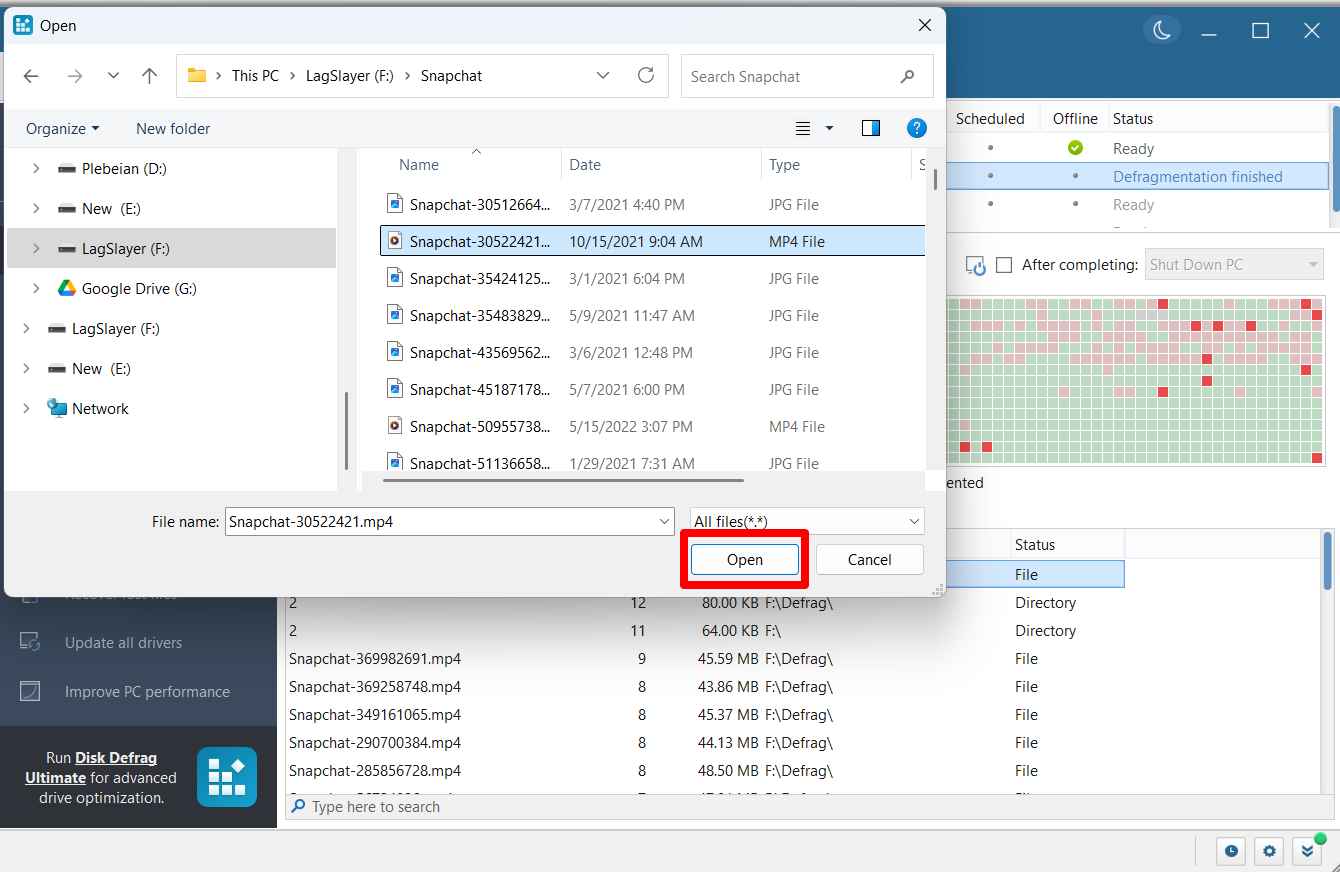Viewport: 1340px width, 872px height.
Task: Expand the Plebeian (D:) drive node
Action: [36, 169]
